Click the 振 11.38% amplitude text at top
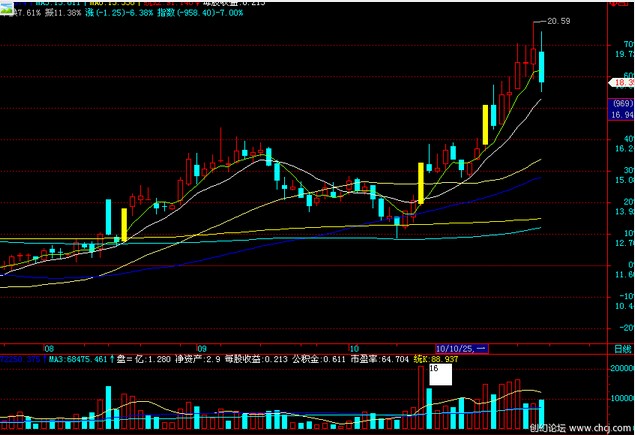Image resolution: width=635 pixels, height=435 pixels. pyautogui.click(x=62, y=12)
